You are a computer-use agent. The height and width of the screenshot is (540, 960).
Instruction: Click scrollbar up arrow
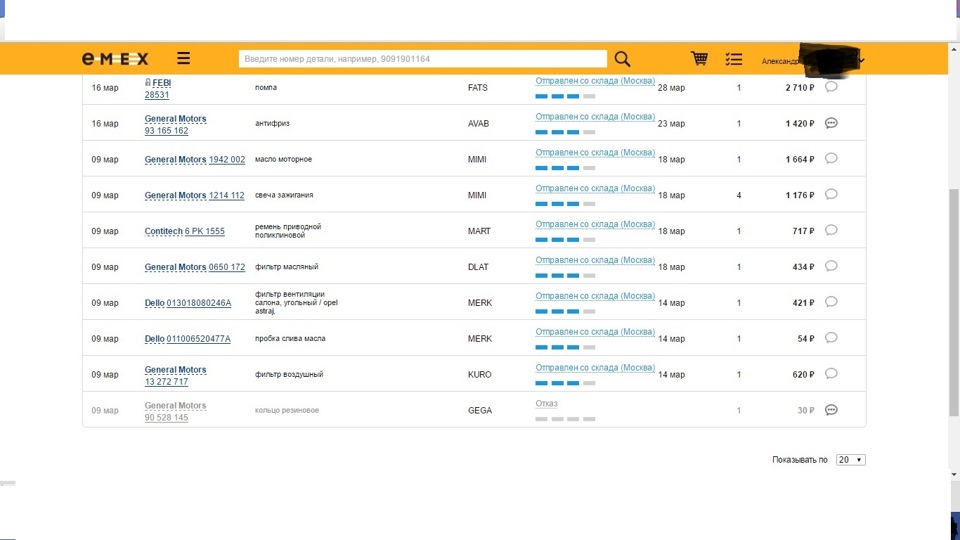tap(954, 48)
